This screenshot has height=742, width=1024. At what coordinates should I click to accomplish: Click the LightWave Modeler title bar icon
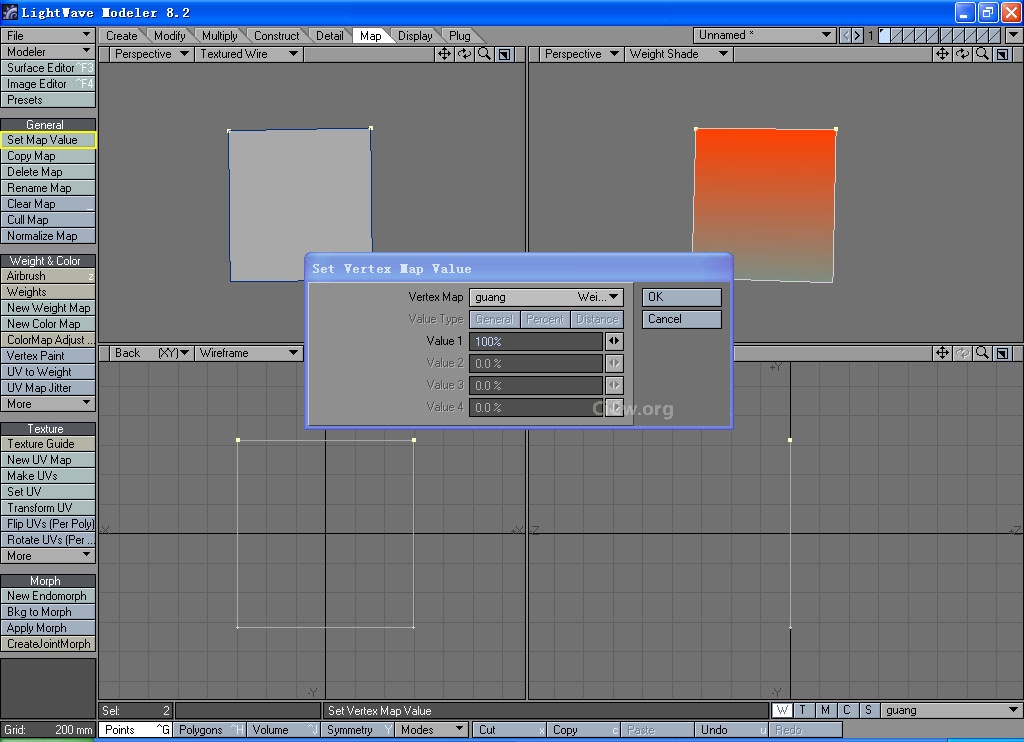[10, 12]
